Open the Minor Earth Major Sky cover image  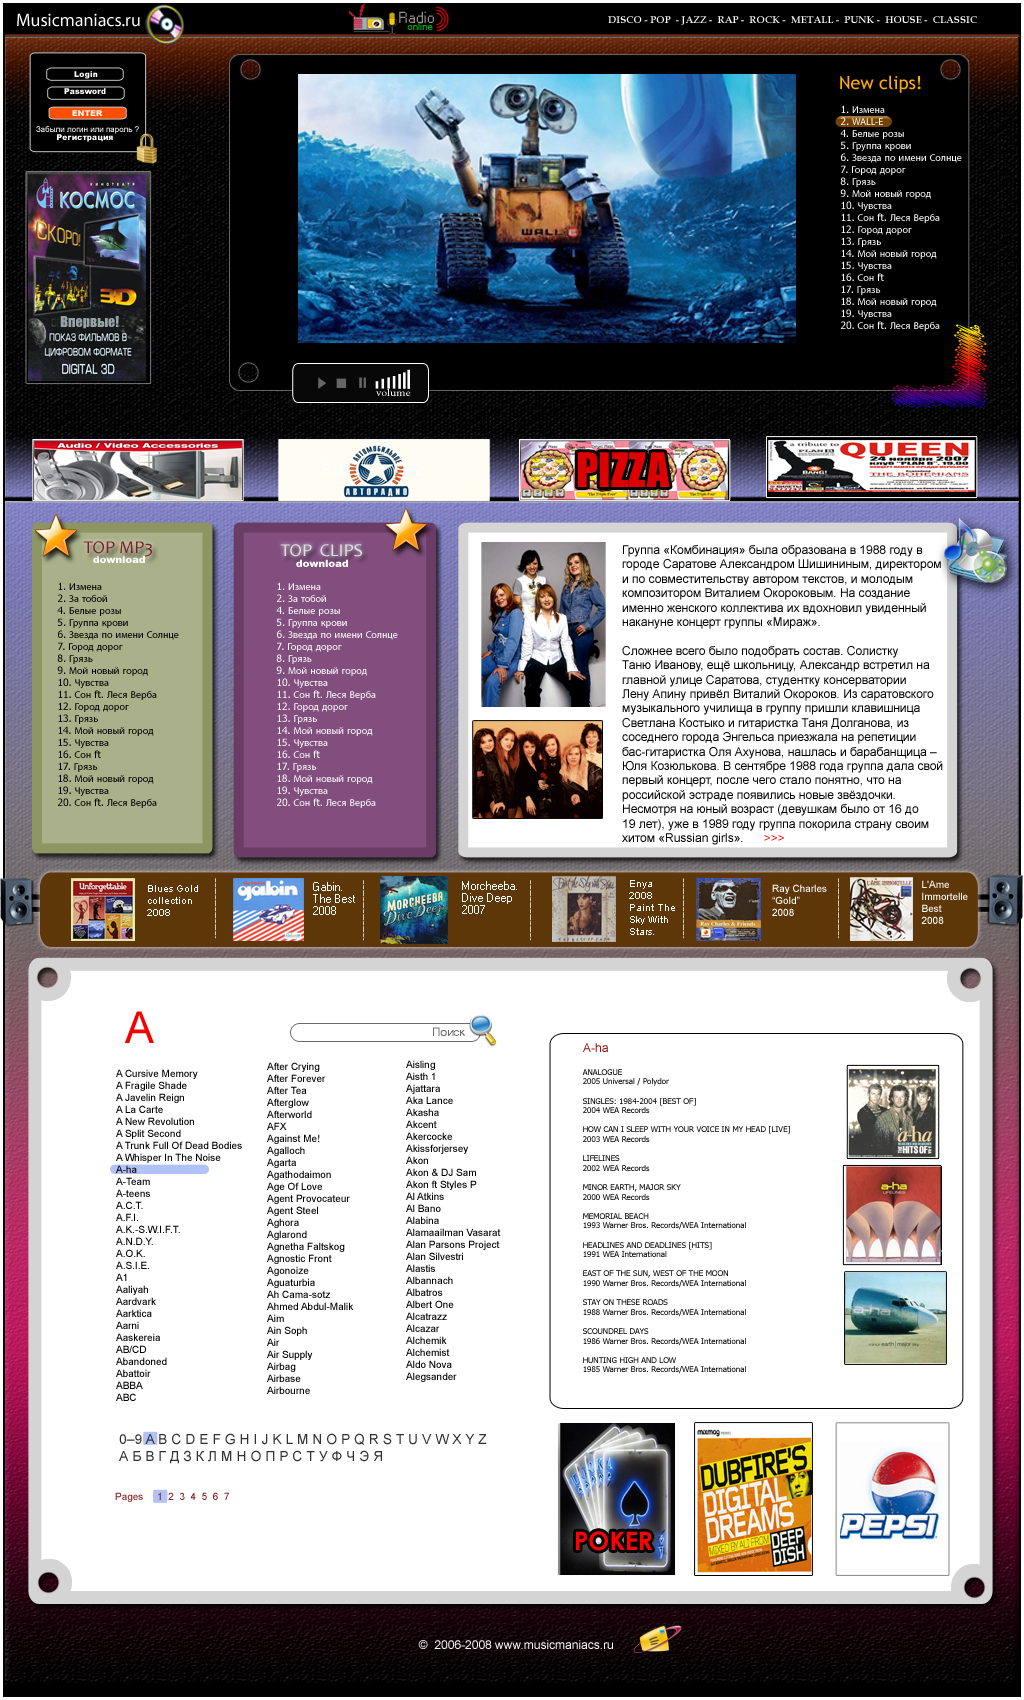[895, 1317]
